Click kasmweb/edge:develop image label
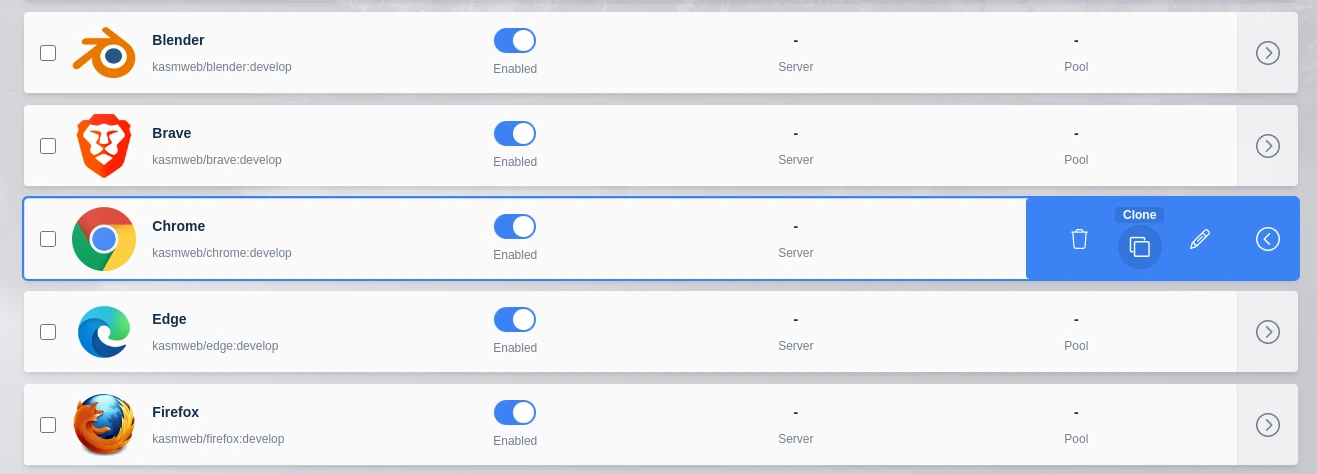This screenshot has height=474, width=1317. (215, 346)
